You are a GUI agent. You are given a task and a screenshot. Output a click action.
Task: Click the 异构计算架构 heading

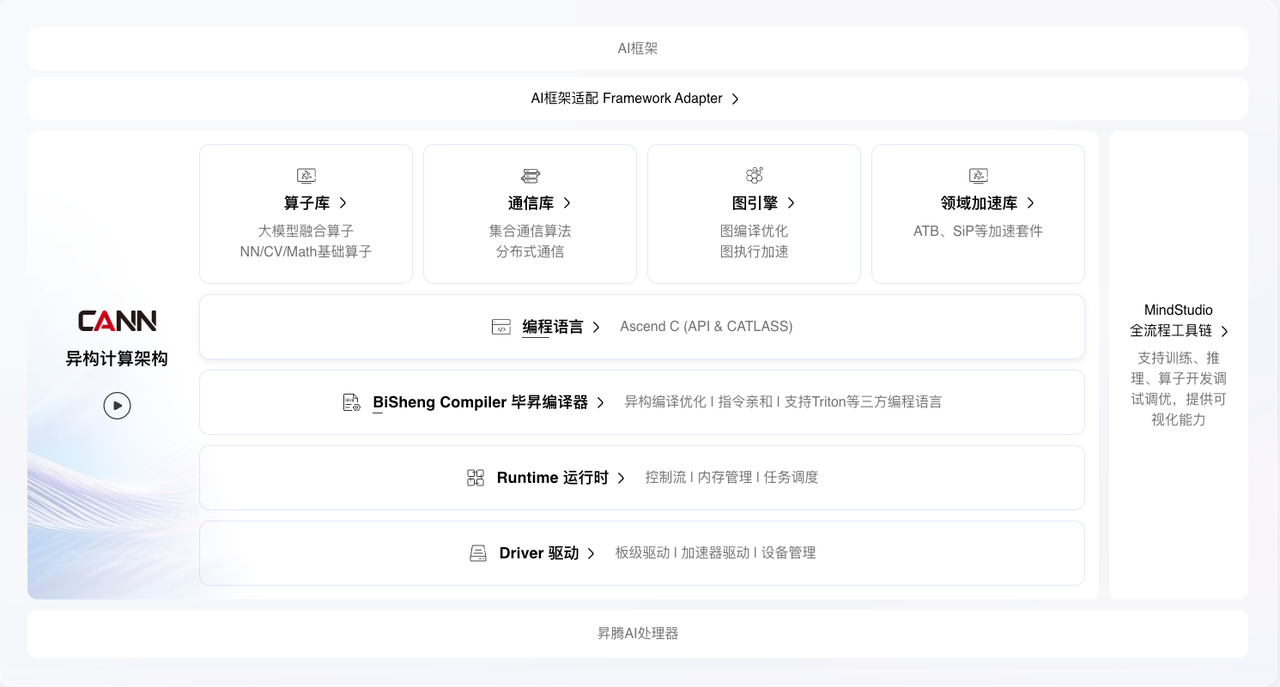pos(117,358)
